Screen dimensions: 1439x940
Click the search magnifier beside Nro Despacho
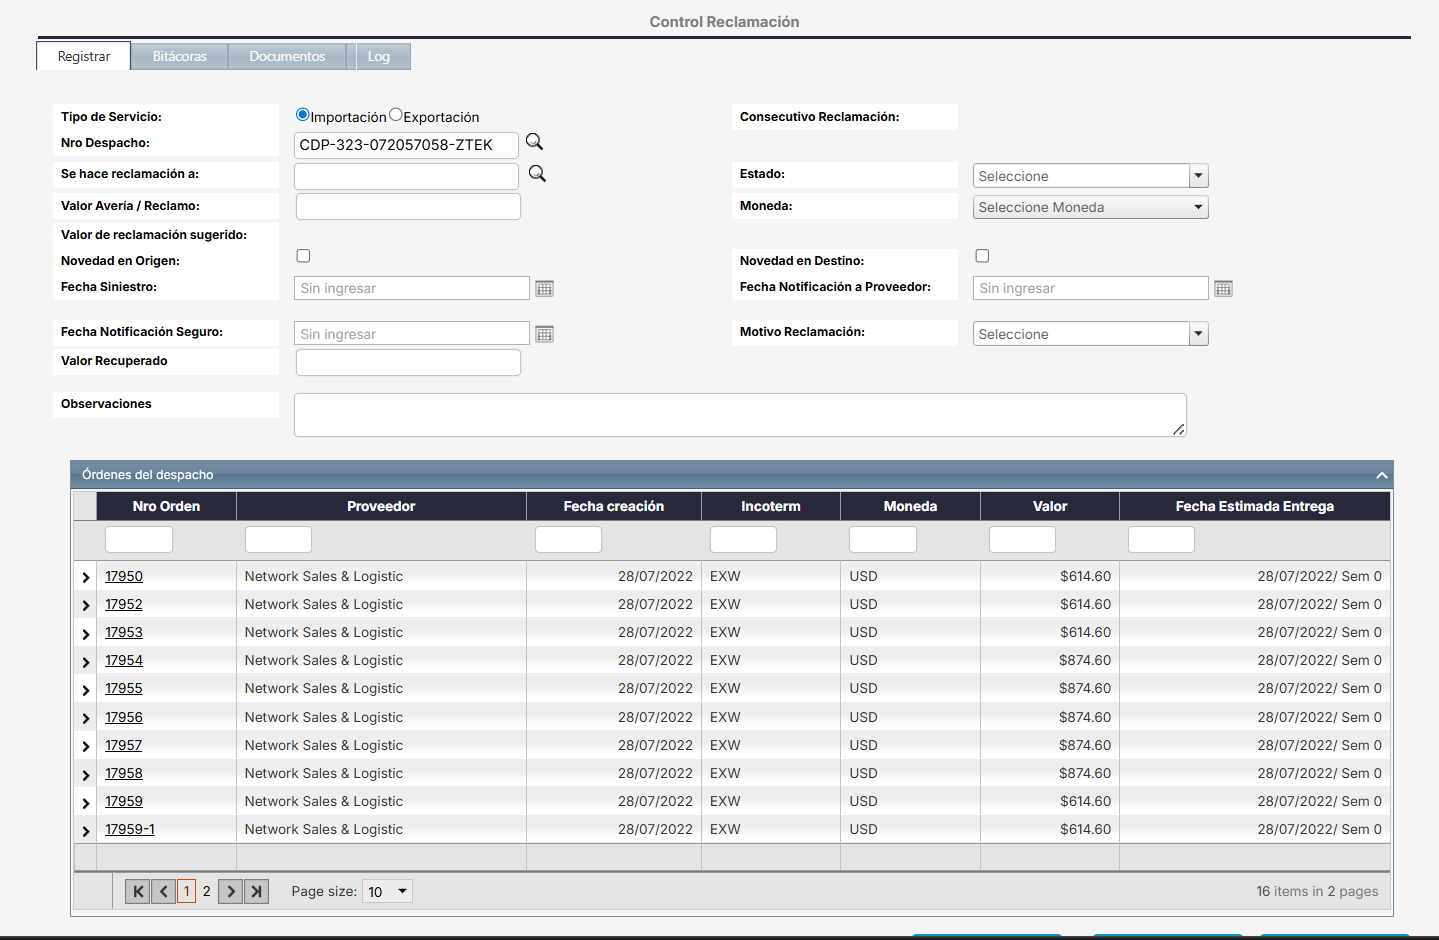tap(534, 142)
